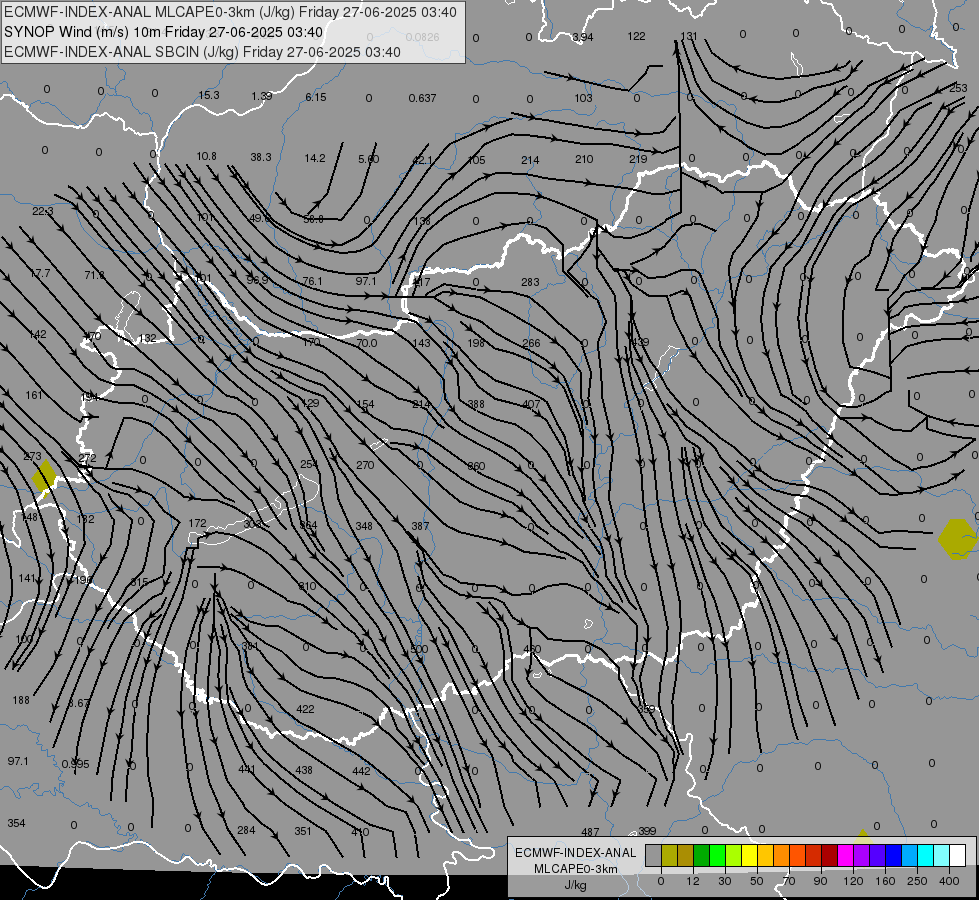Choose the bright green legend swatch
The height and width of the screenshot is (900, 979).
point(718,856)
